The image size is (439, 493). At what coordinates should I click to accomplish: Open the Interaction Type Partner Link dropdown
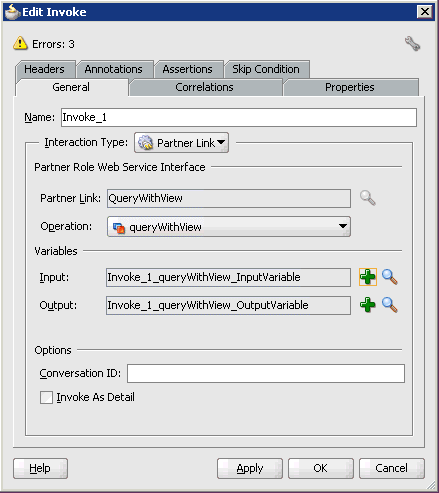click(x=181, y=143)
